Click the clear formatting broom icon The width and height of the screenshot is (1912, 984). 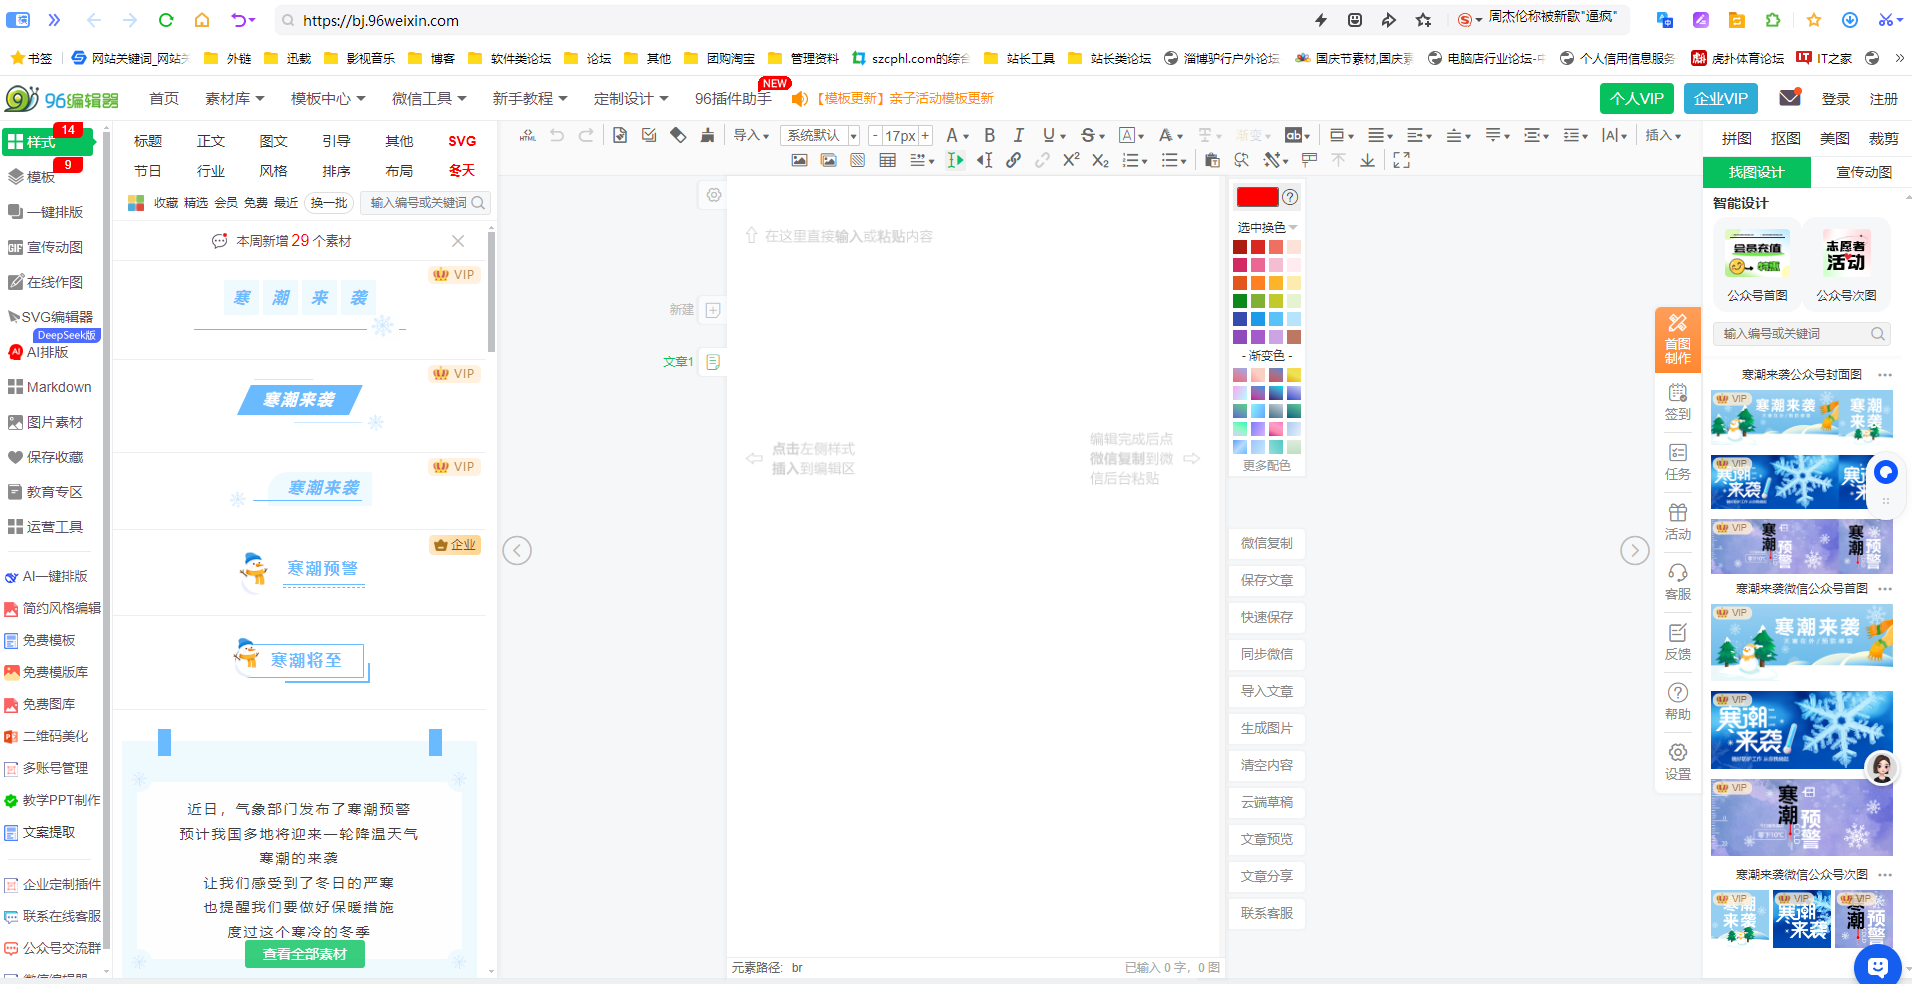coord(707,135)
